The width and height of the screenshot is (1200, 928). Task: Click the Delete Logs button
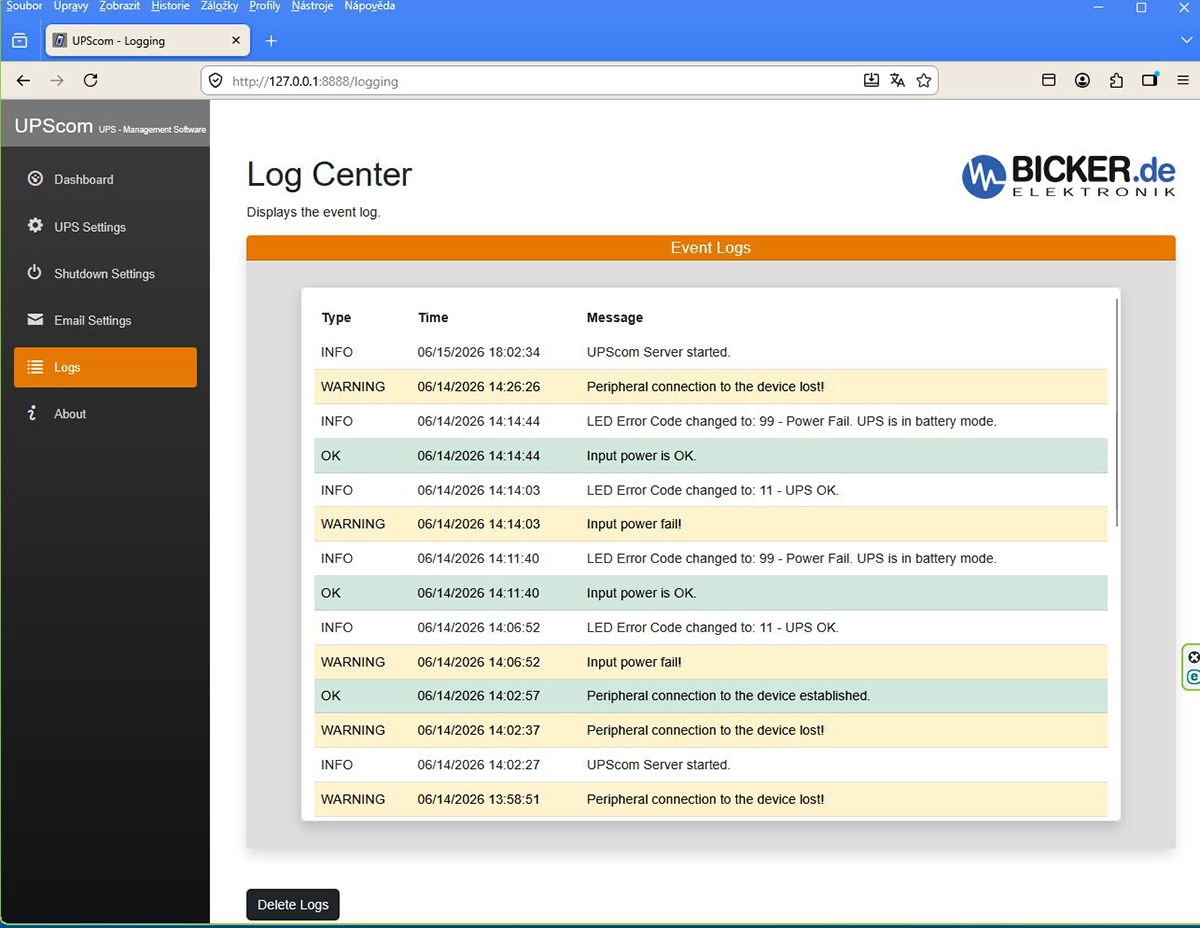pyautogui.click(x=293, y=904)
